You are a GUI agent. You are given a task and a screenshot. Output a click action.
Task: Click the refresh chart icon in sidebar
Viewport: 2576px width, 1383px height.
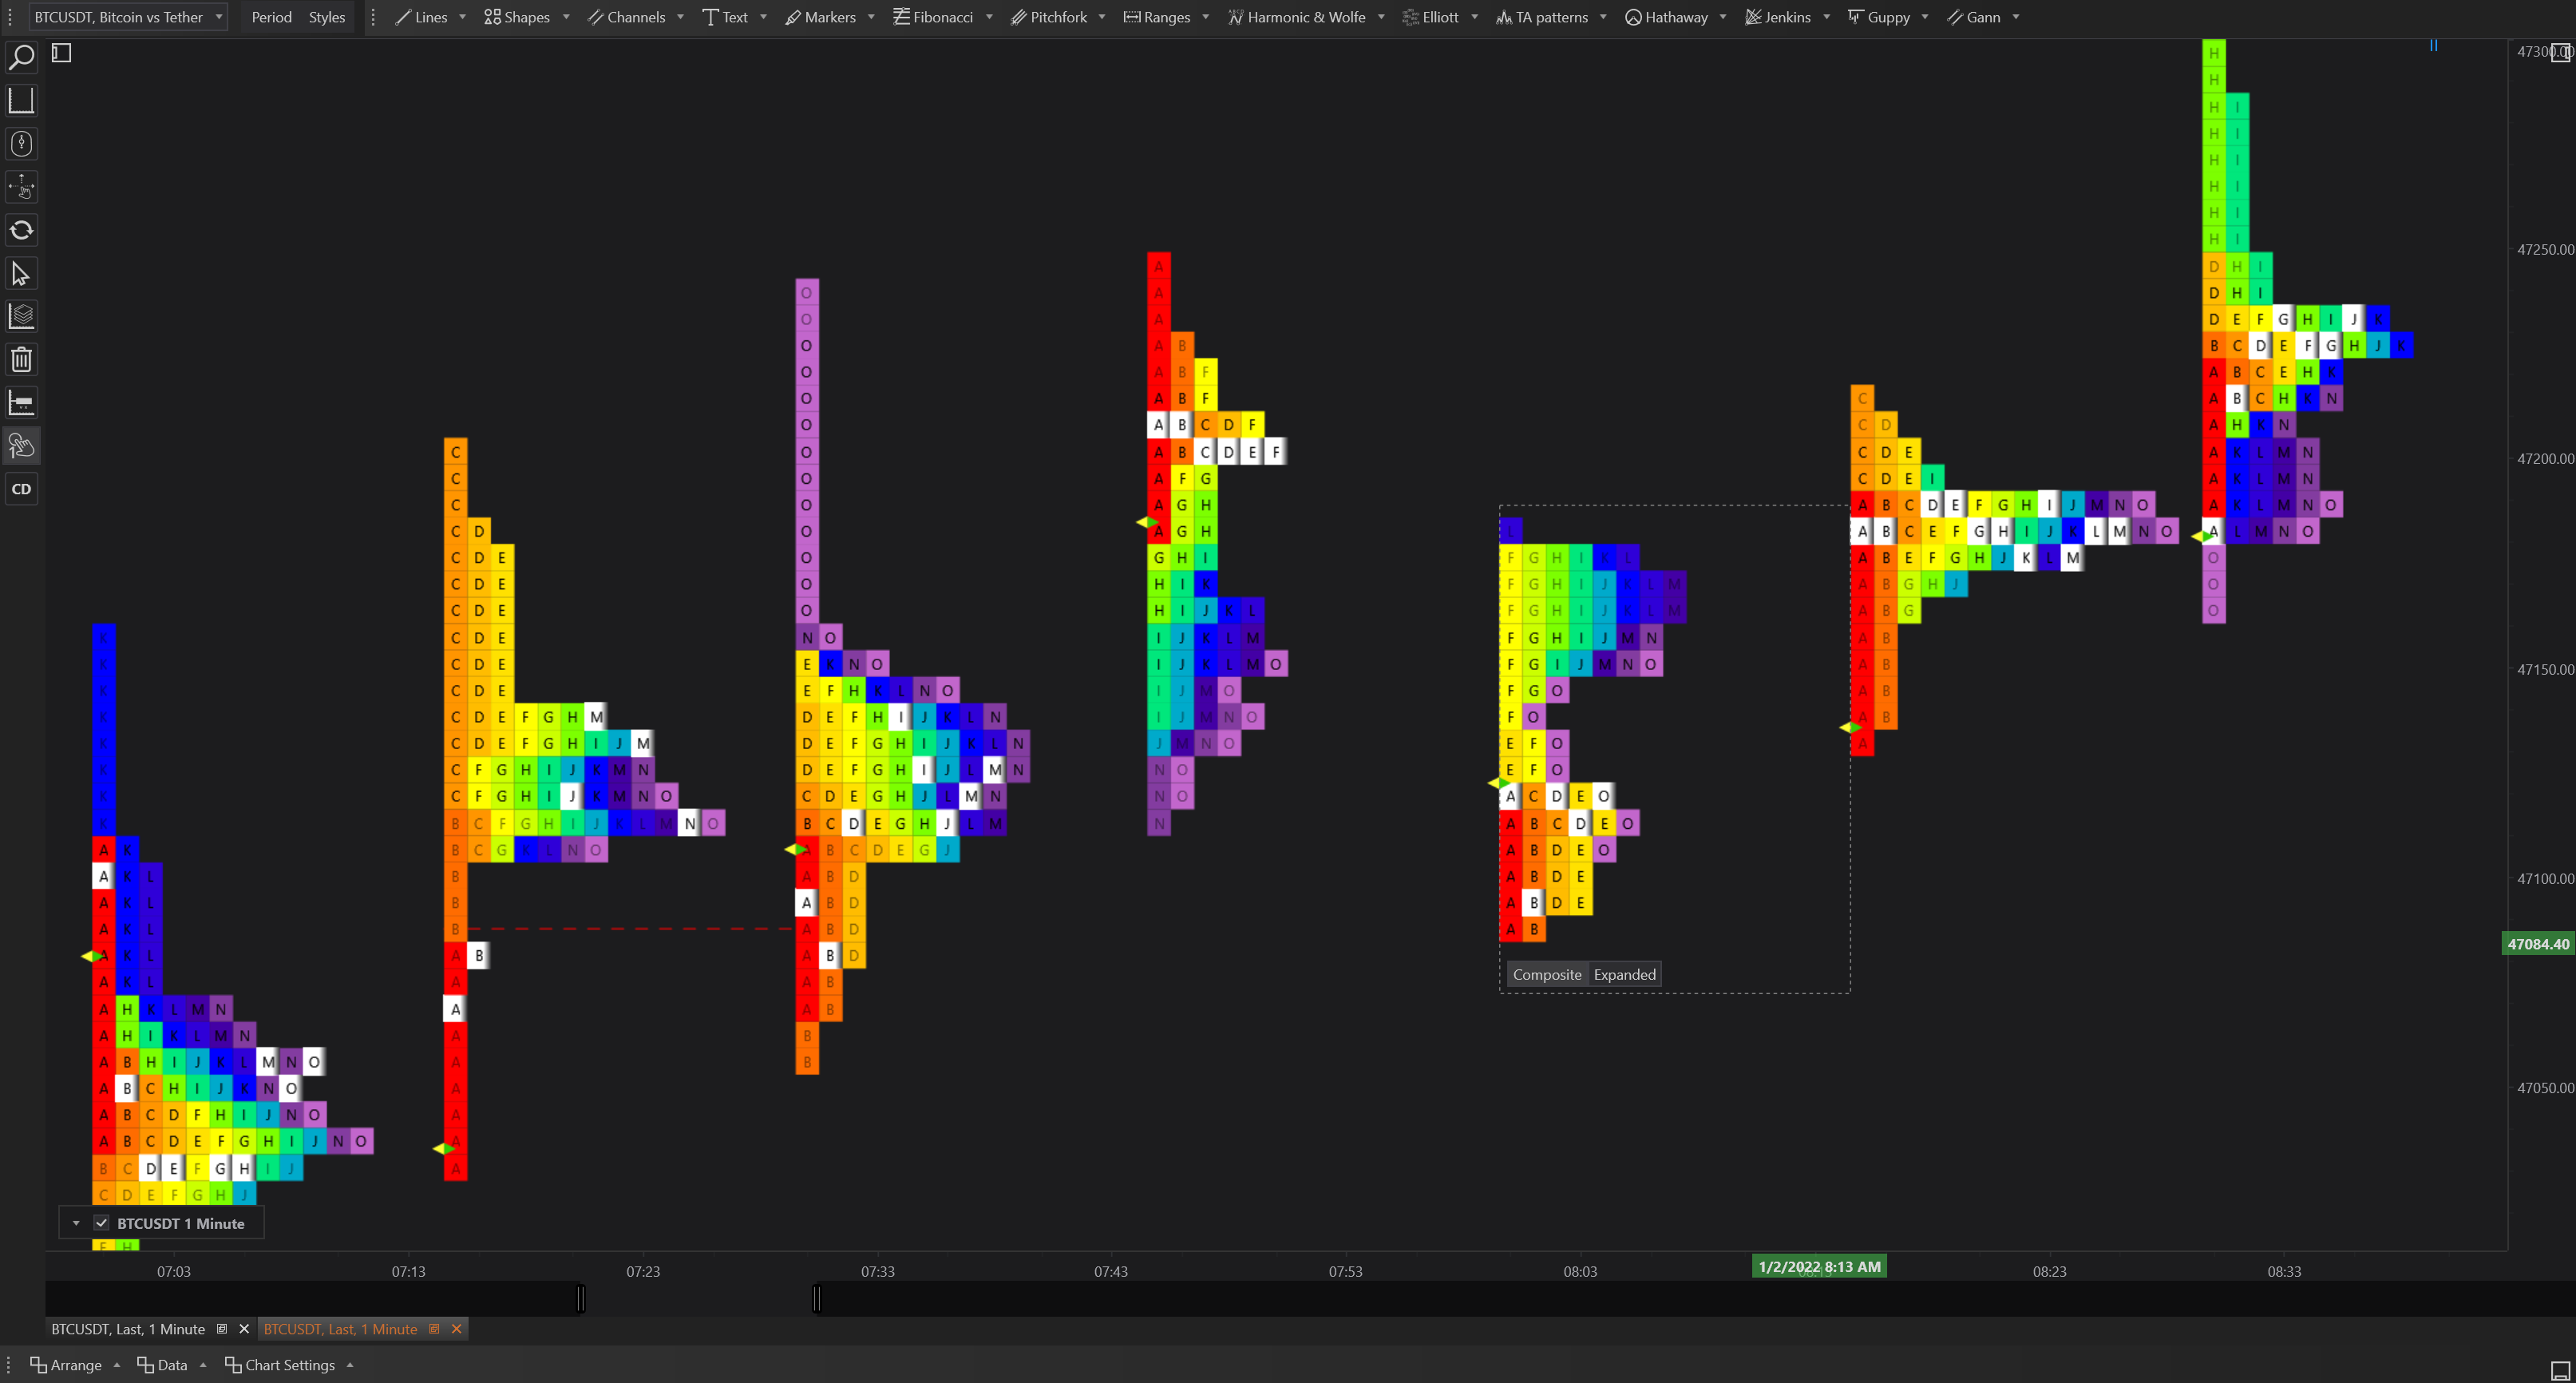coord(21,230)
